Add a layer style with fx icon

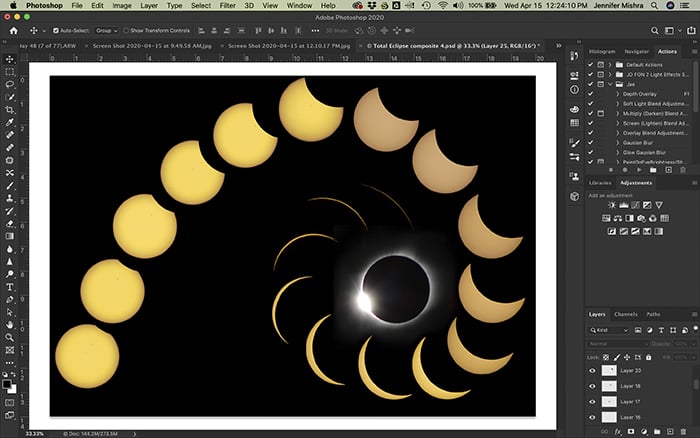coord(618,432)
